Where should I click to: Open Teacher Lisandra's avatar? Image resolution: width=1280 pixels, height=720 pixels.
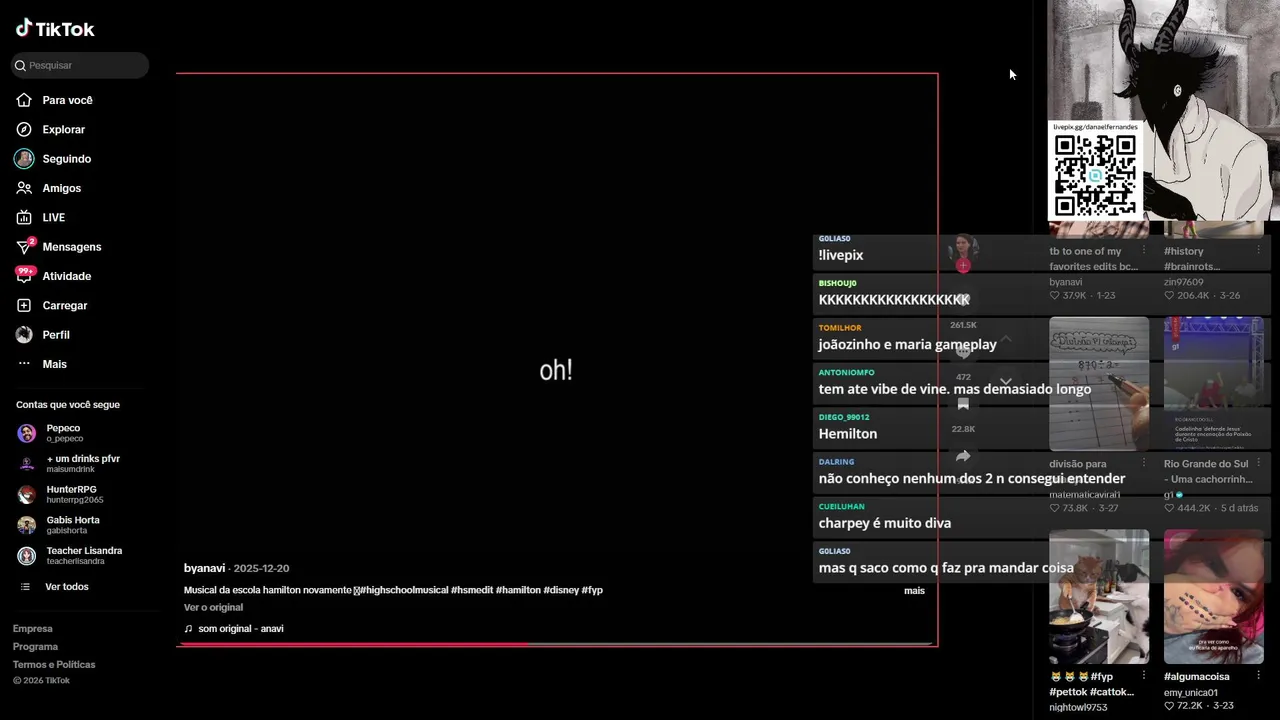coord(27,556)
